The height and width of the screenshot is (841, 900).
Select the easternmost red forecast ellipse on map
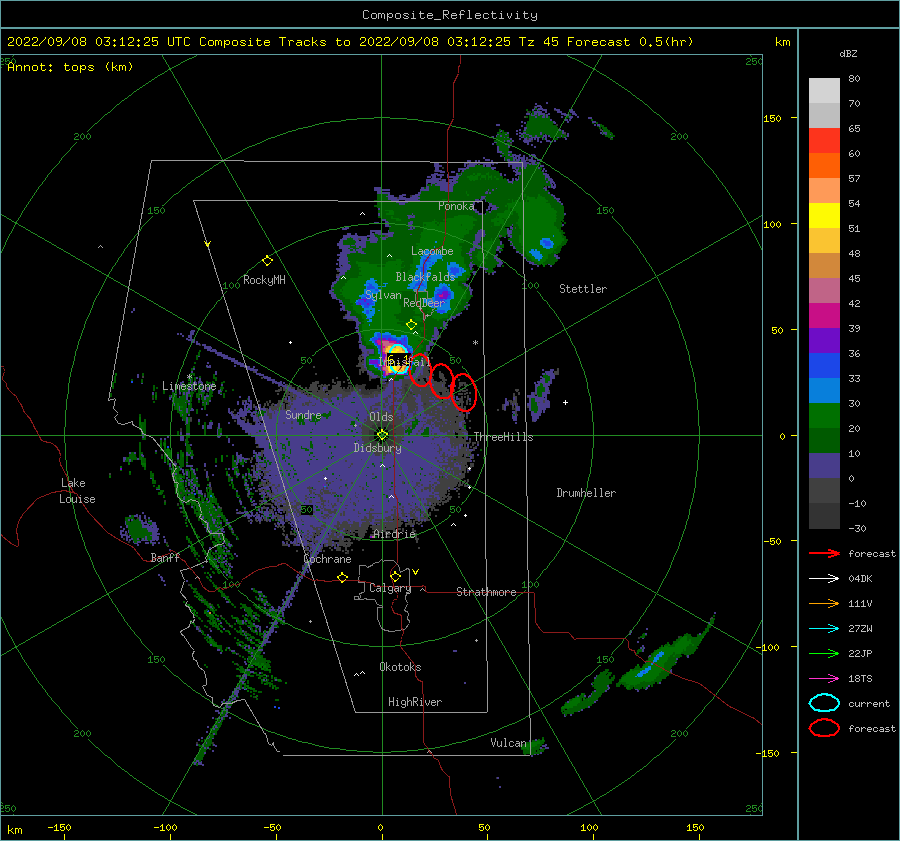464,392
